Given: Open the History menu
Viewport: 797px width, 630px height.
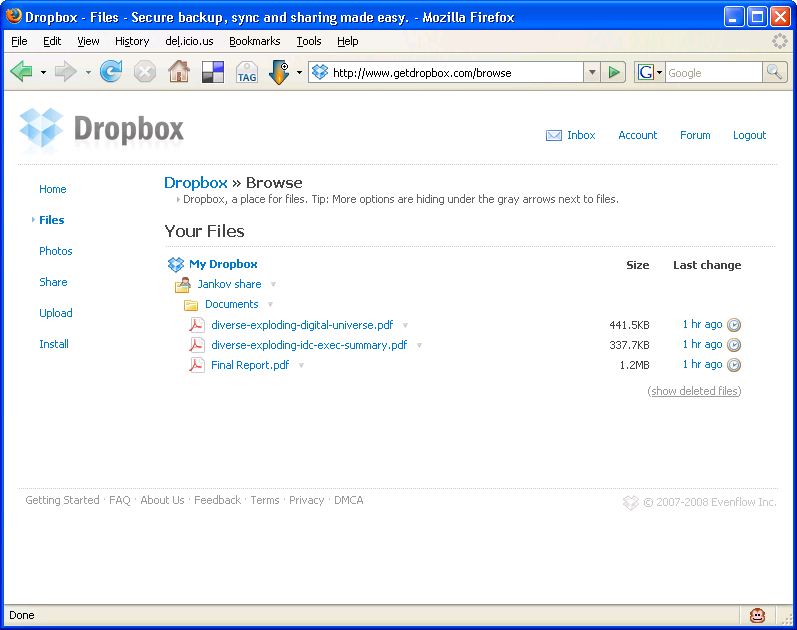Looking at the screenshot, I should tap(132, 41).
